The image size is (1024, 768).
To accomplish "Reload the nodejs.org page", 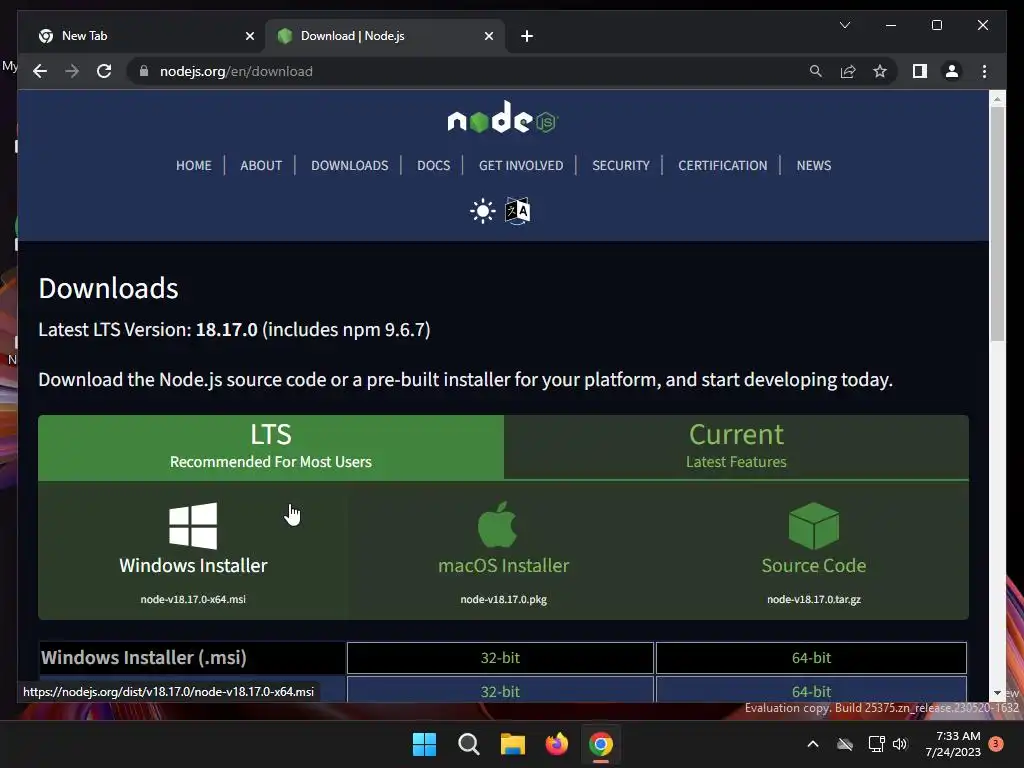I will coord(104,71).
